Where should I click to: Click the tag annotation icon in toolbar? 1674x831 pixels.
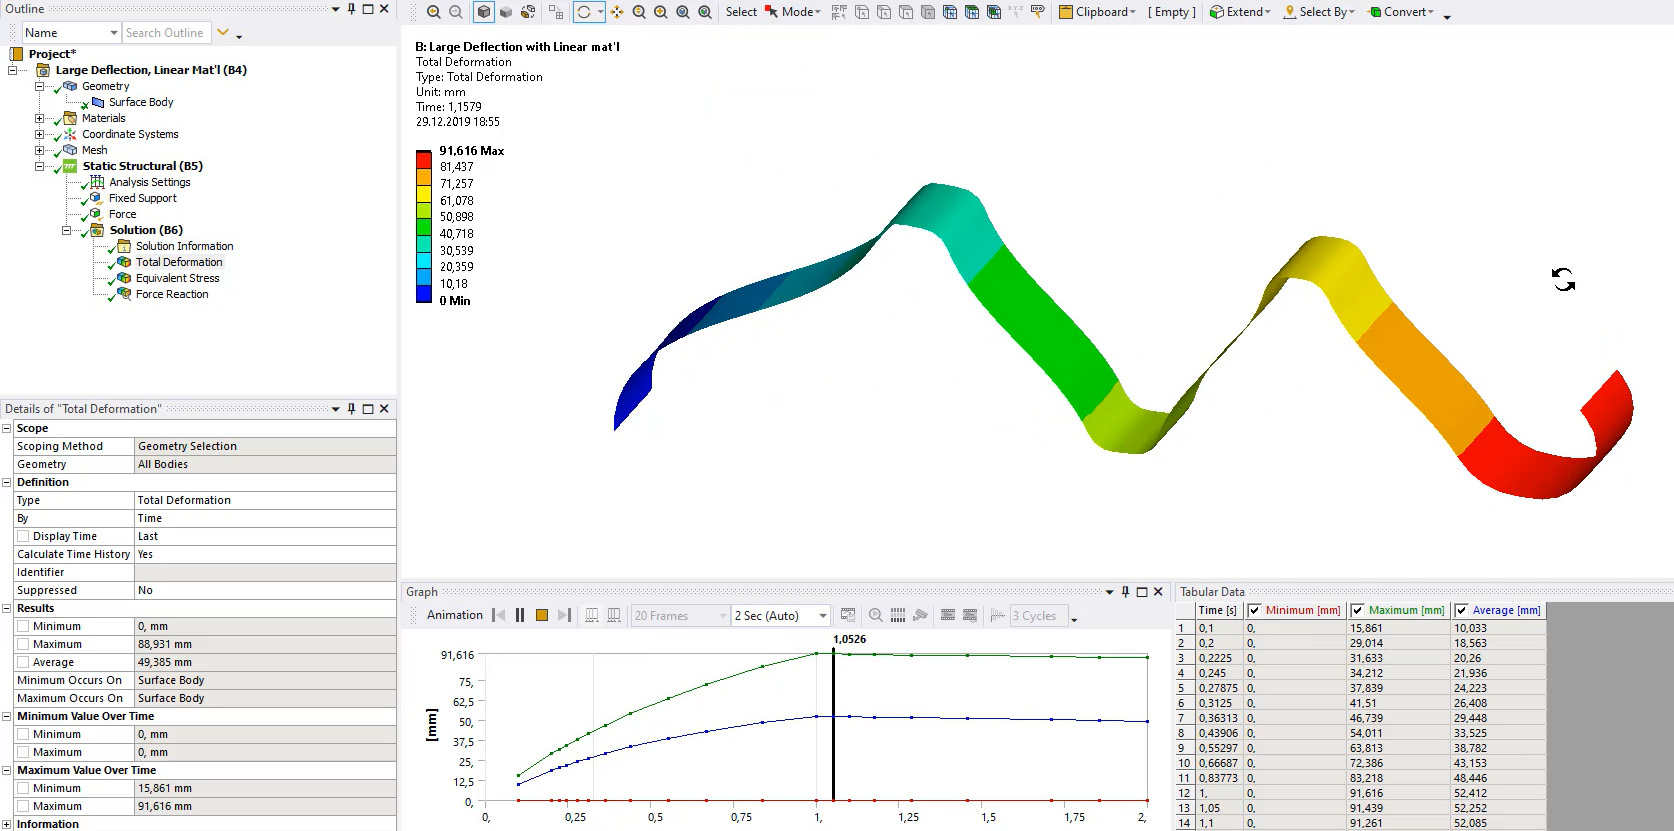1038,12
